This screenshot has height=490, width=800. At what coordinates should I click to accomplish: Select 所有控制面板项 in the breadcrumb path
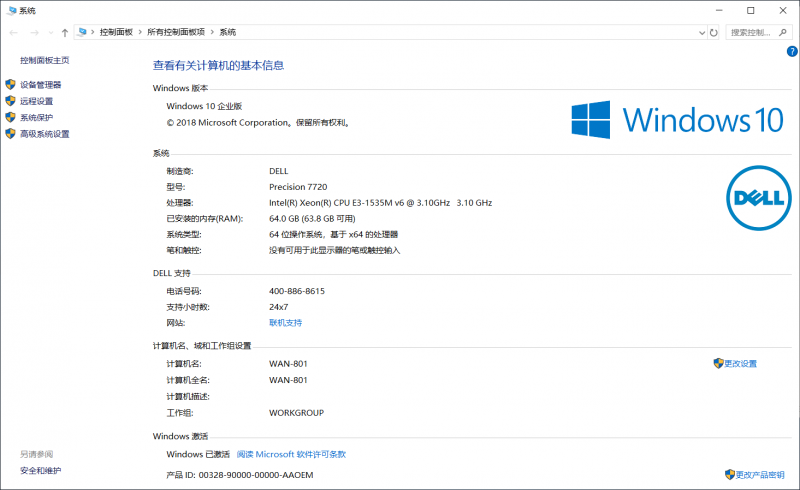click(x=176, y=32)
